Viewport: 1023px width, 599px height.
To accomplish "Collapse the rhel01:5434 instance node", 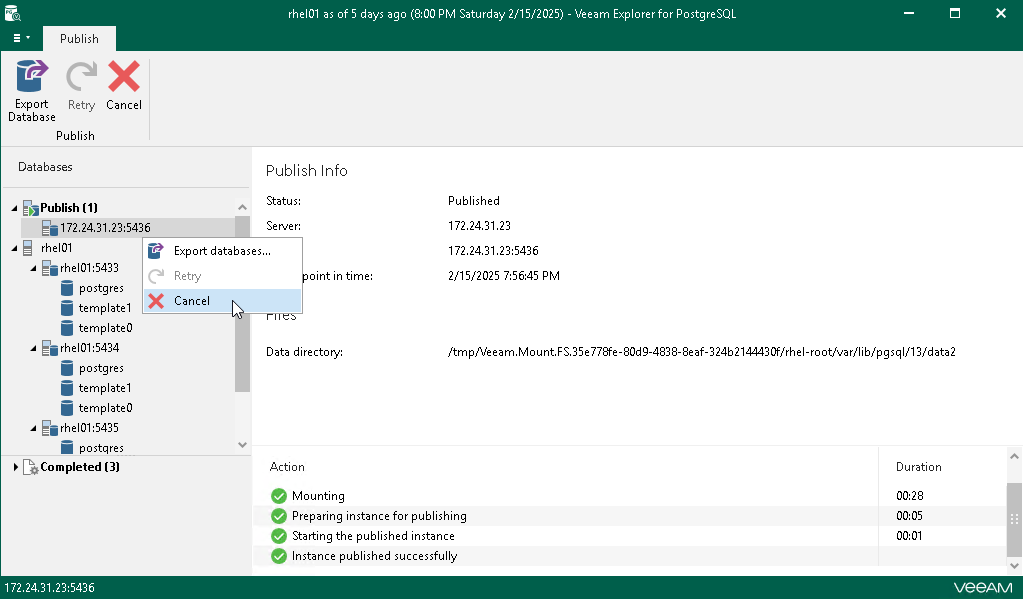I will click(34, 348).
